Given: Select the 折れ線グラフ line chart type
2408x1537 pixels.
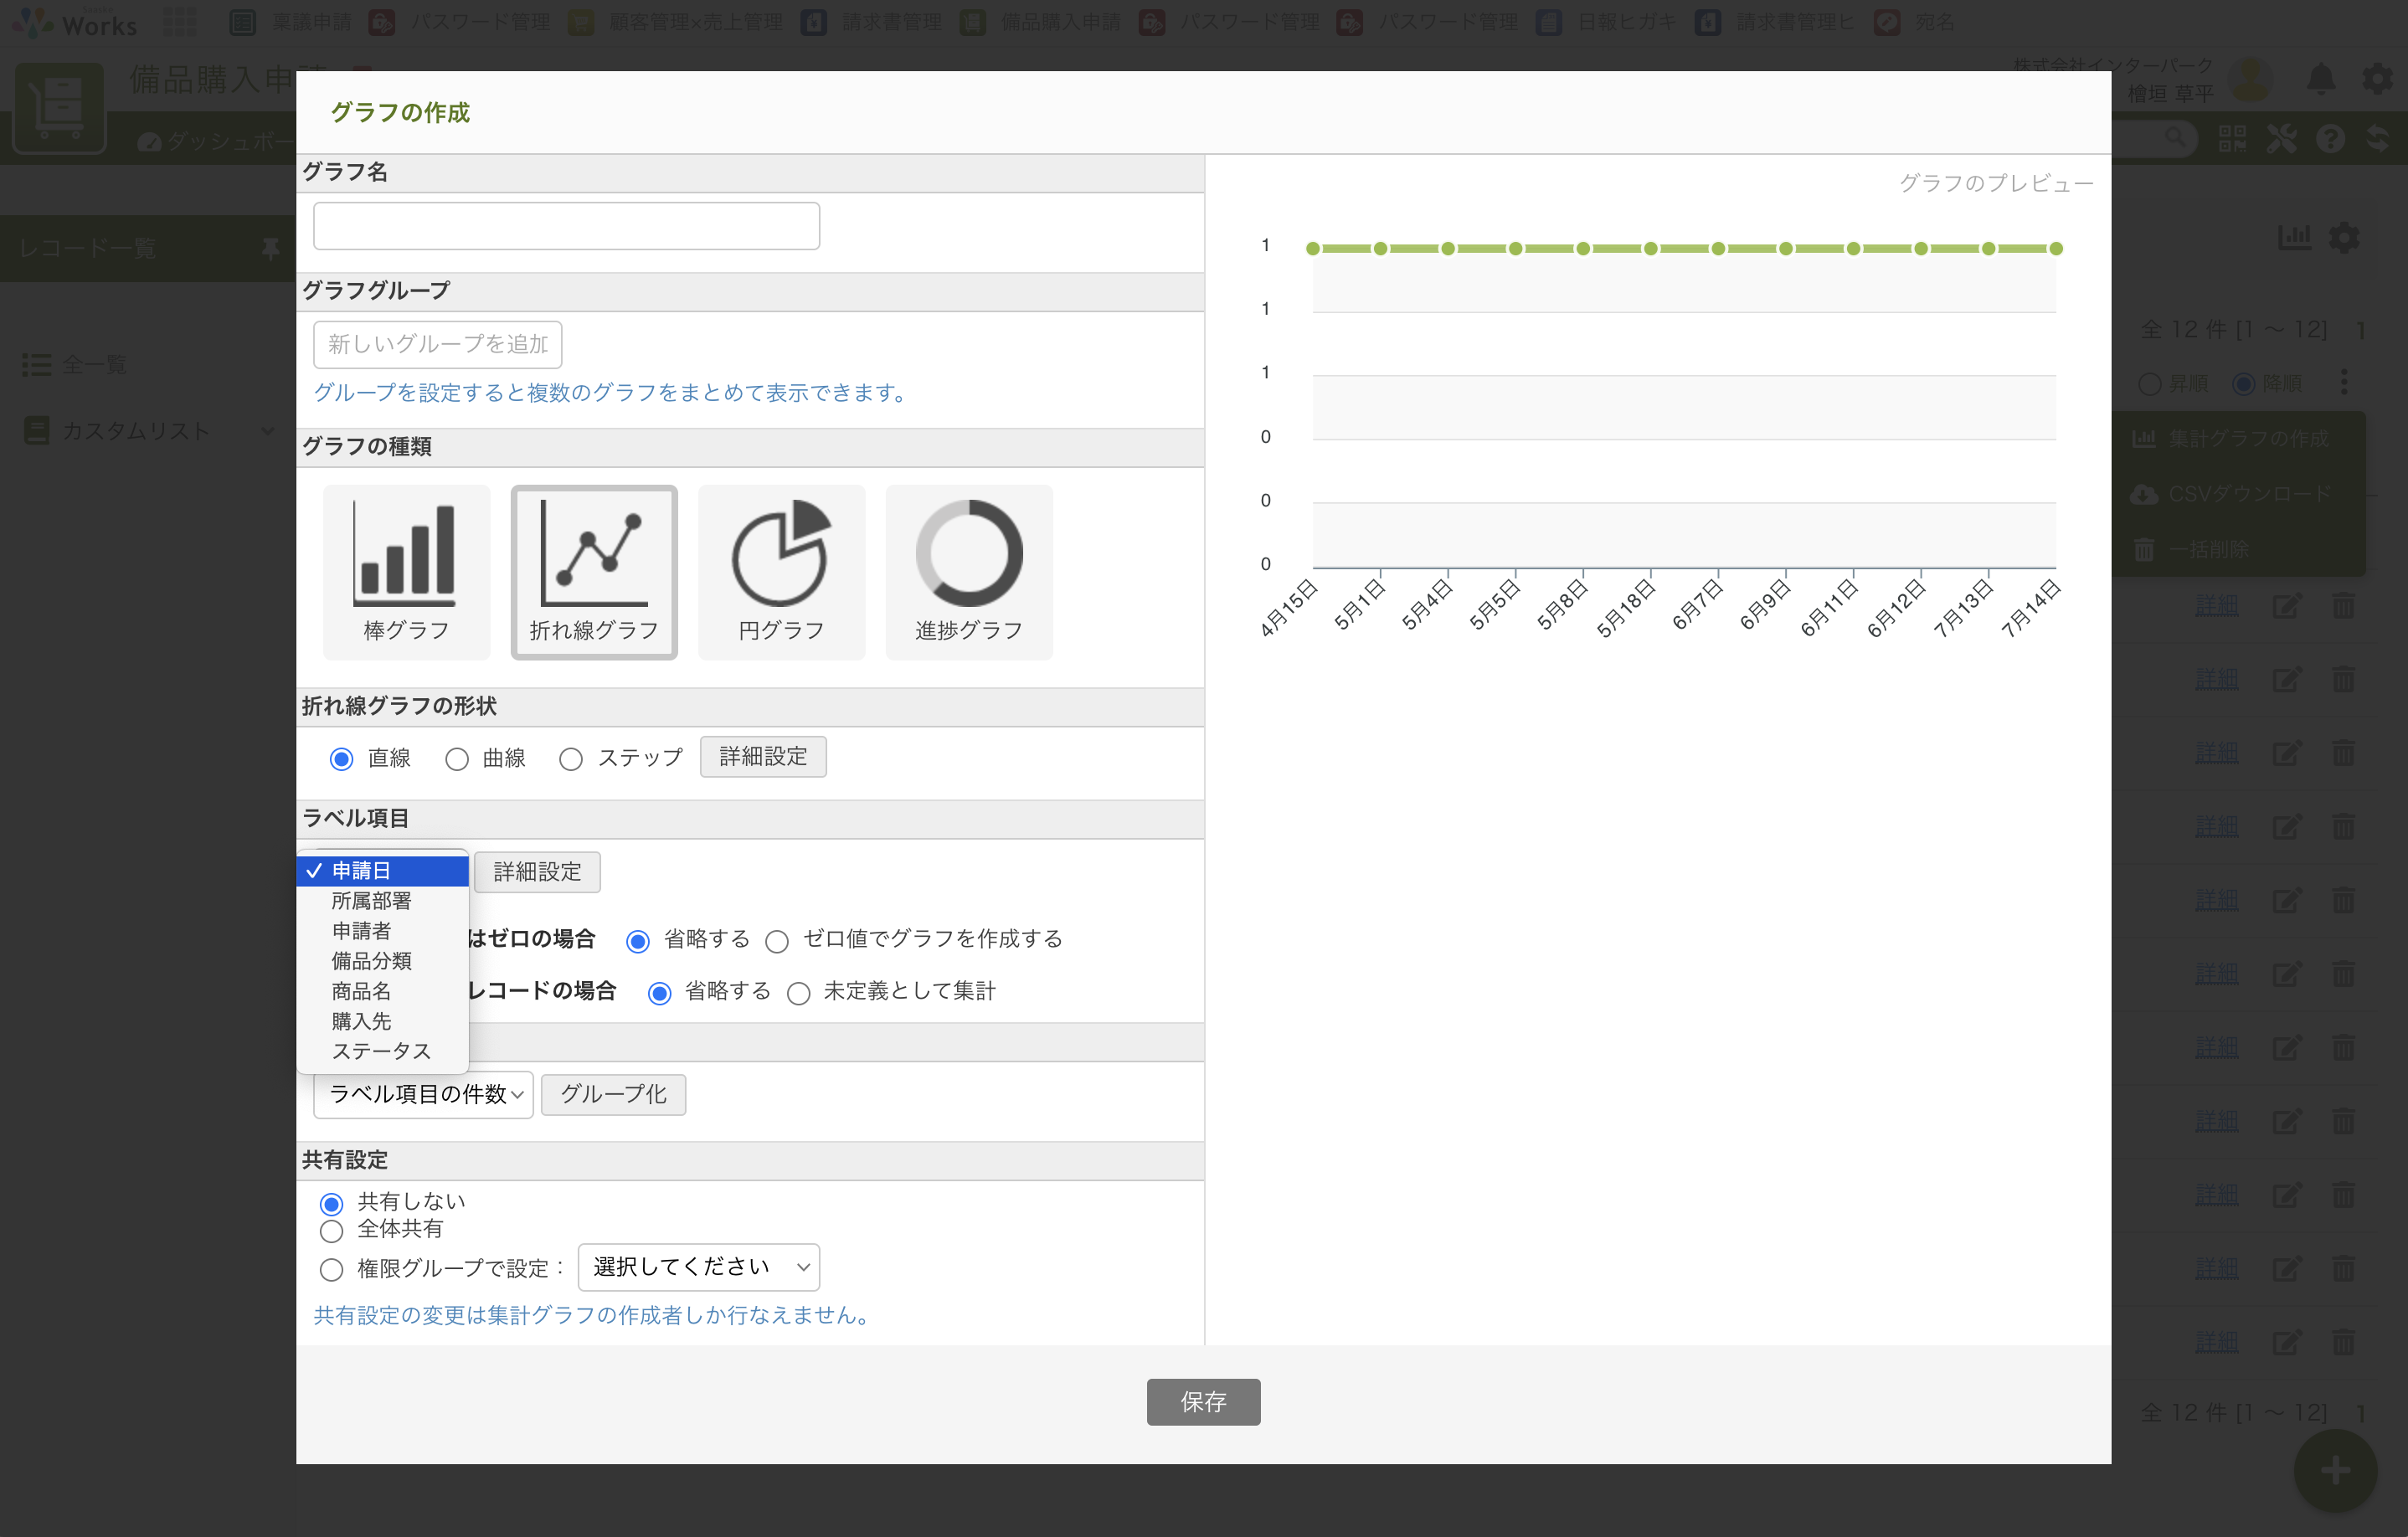Looking at the screenshot, I should point(594,572).
